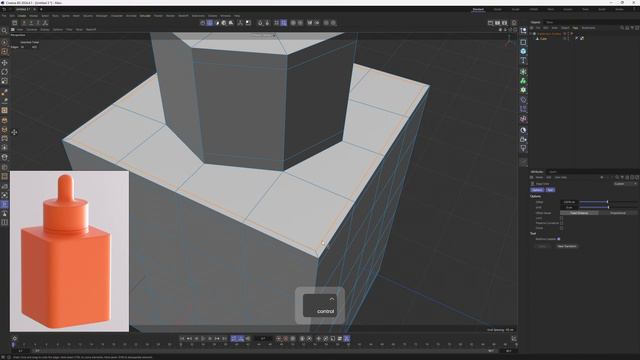
Task: Disable the Realtime Update checkbox
Action: point(559,239)
